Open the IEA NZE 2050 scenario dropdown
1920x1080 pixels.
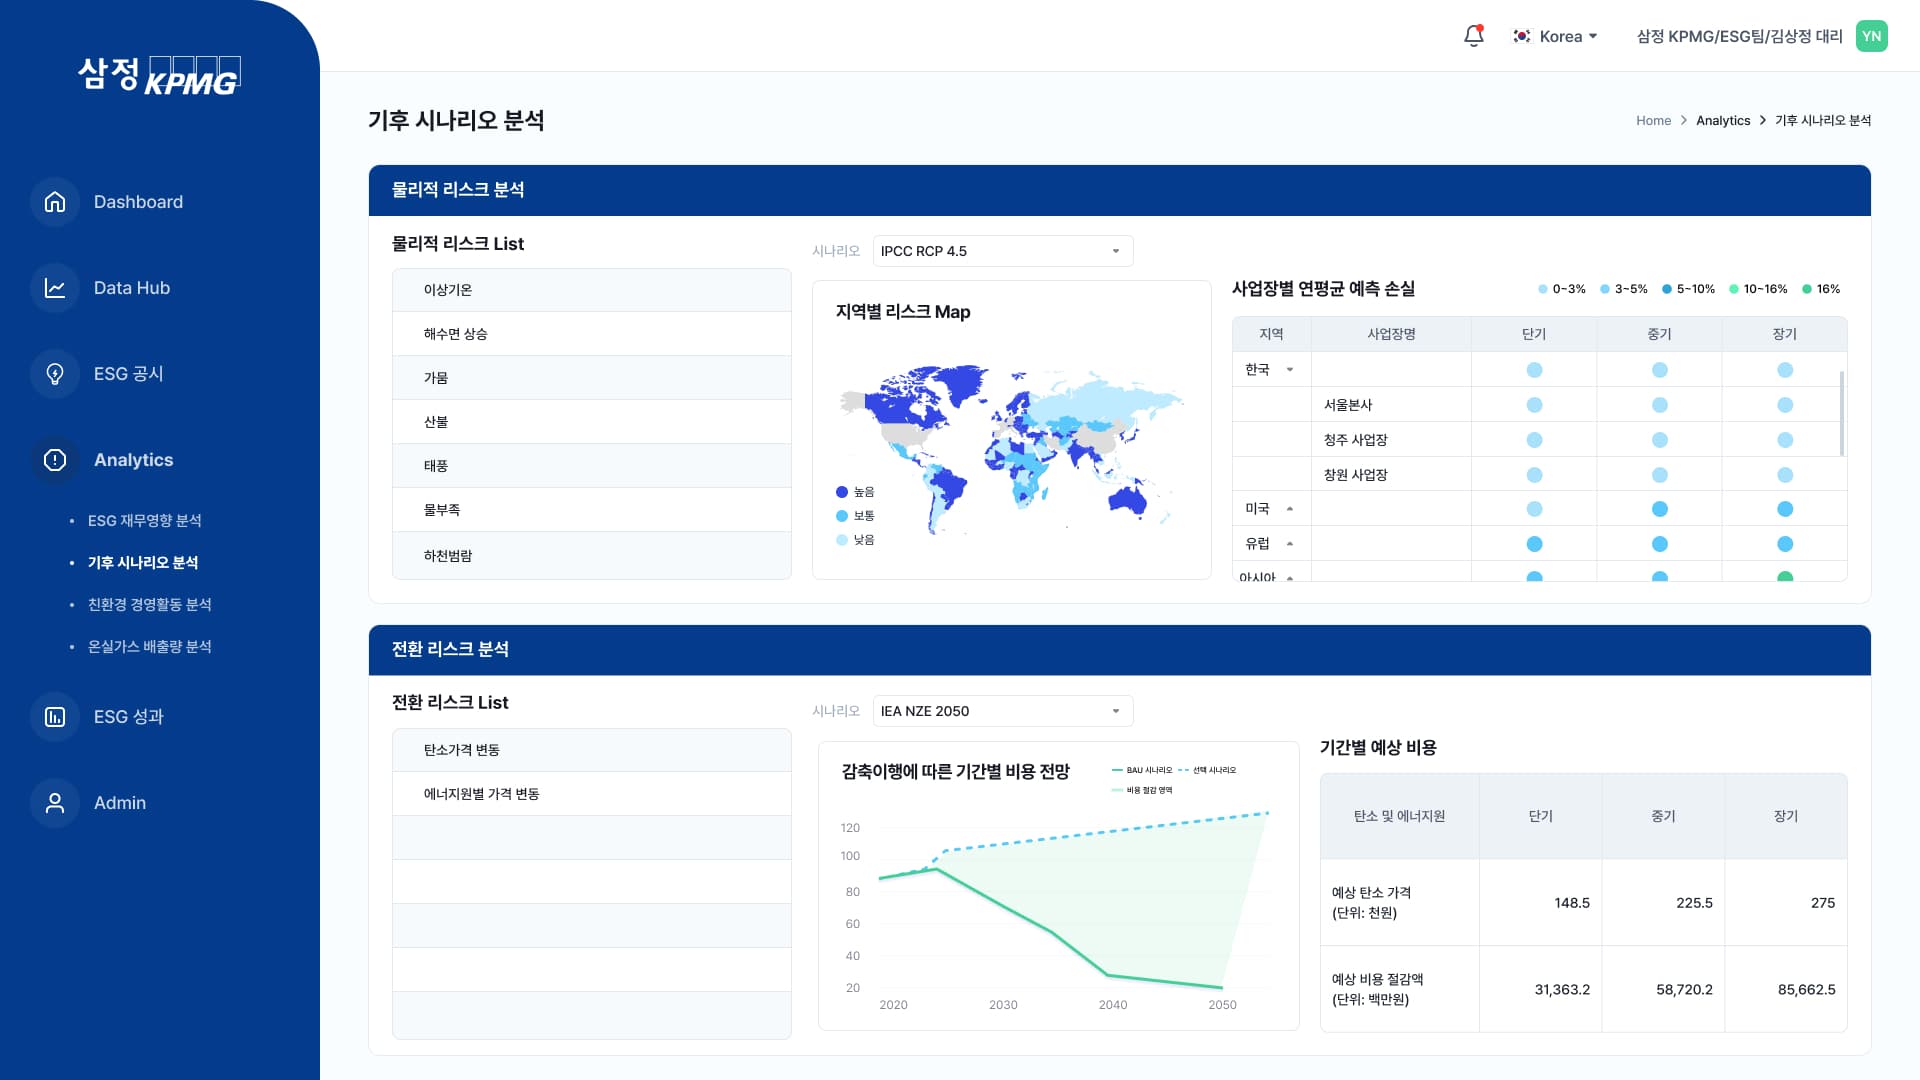[x=1002, y=711]
